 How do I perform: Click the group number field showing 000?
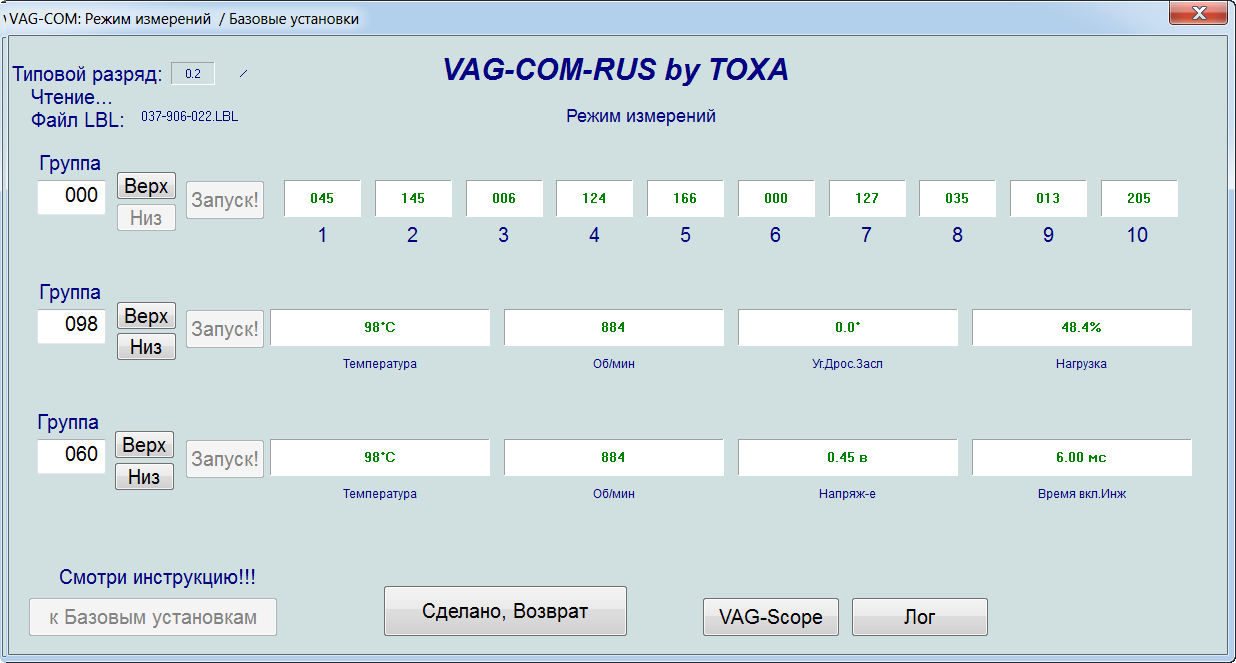click(x=72, y=196)
